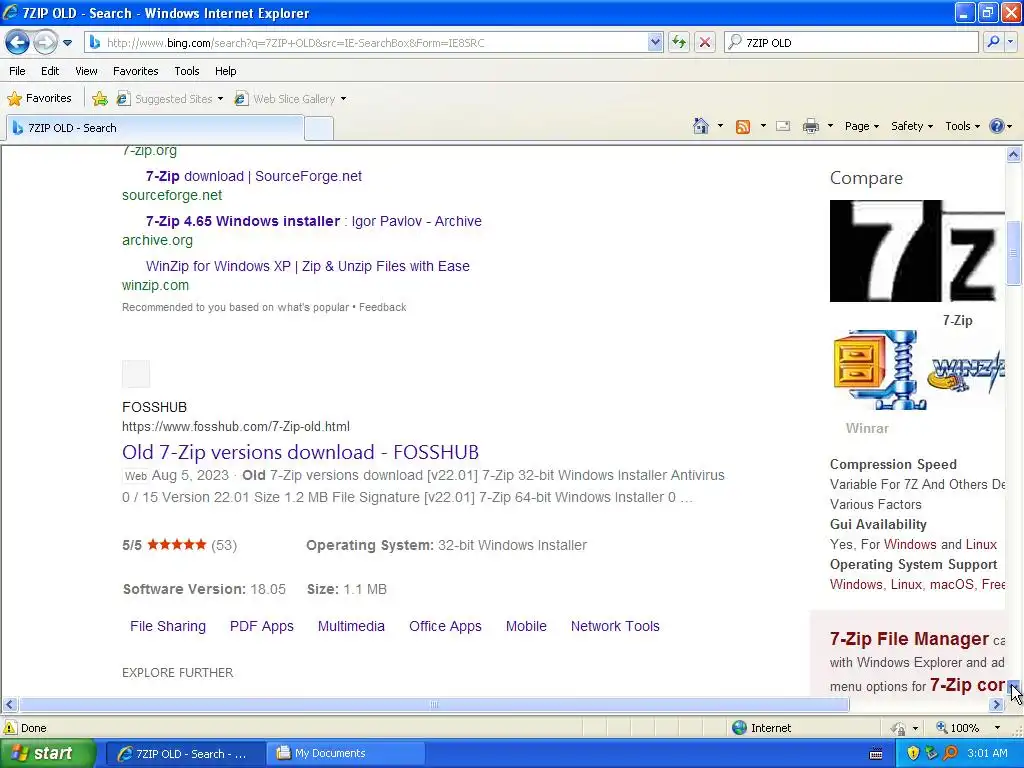Open the Print options dropdown arrow
Screen dimensions: 1024x768
[830, 126]
